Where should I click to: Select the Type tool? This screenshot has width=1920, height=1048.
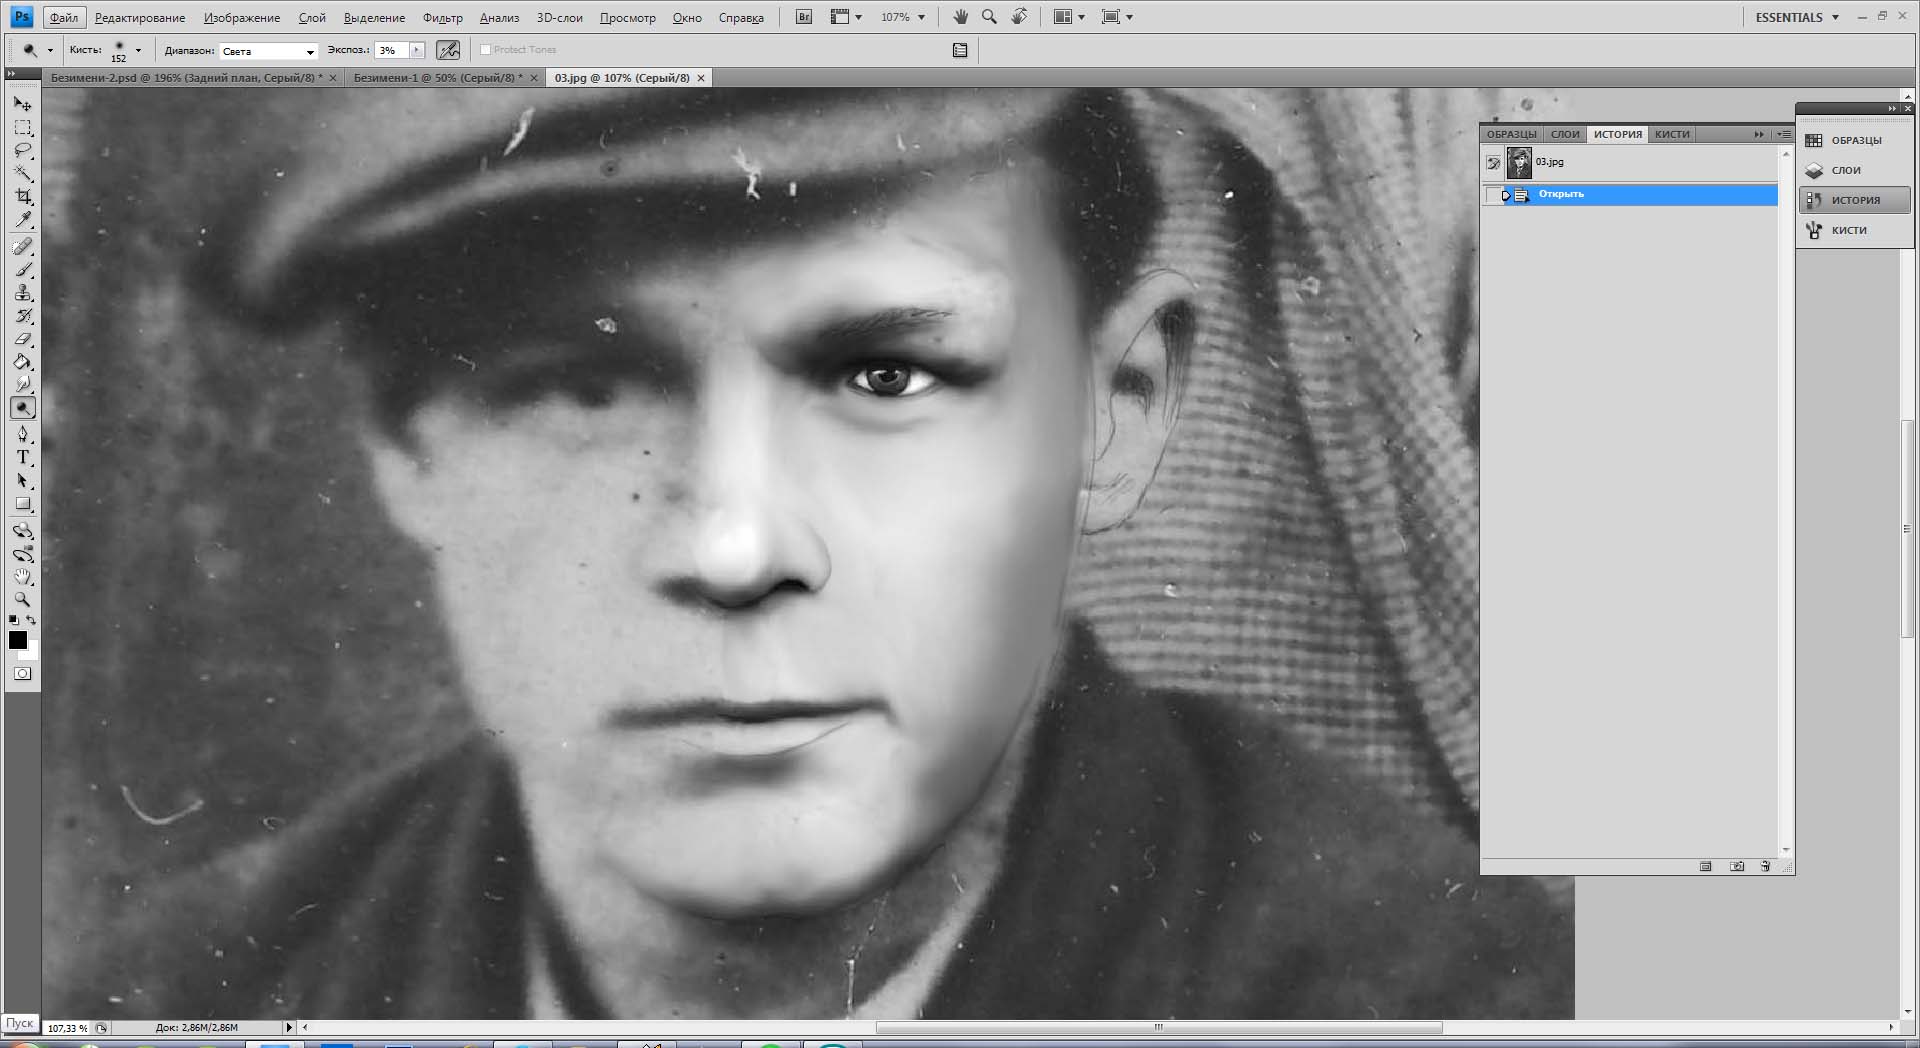[23, 458]
